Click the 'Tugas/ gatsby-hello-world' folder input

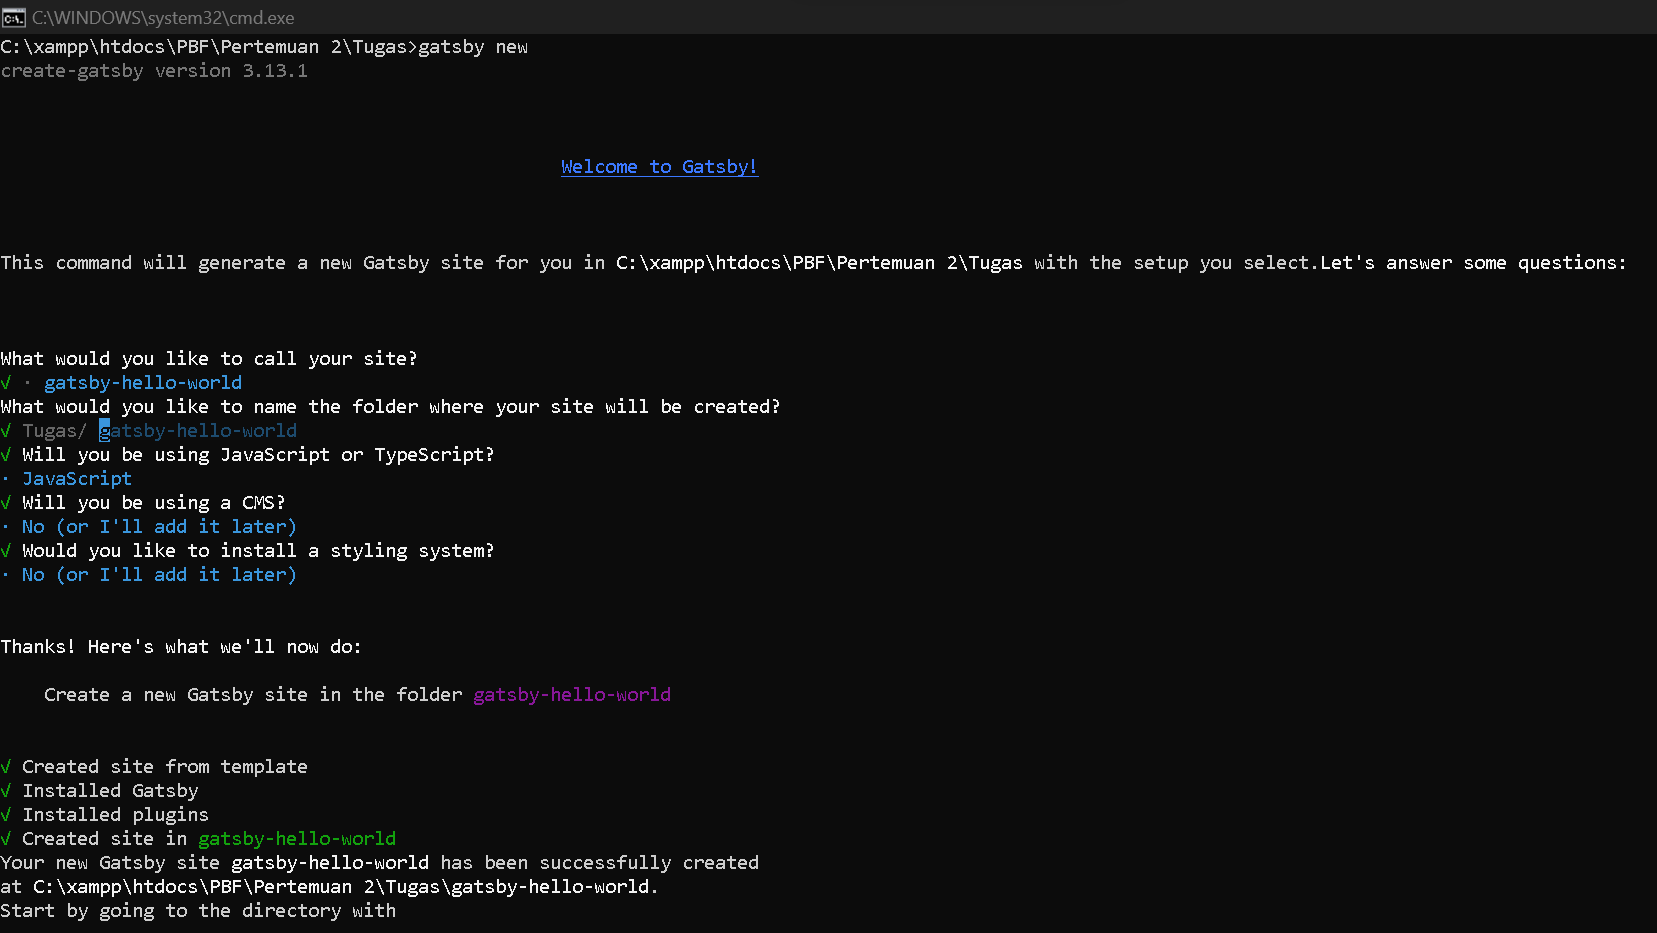pos(160,431)
